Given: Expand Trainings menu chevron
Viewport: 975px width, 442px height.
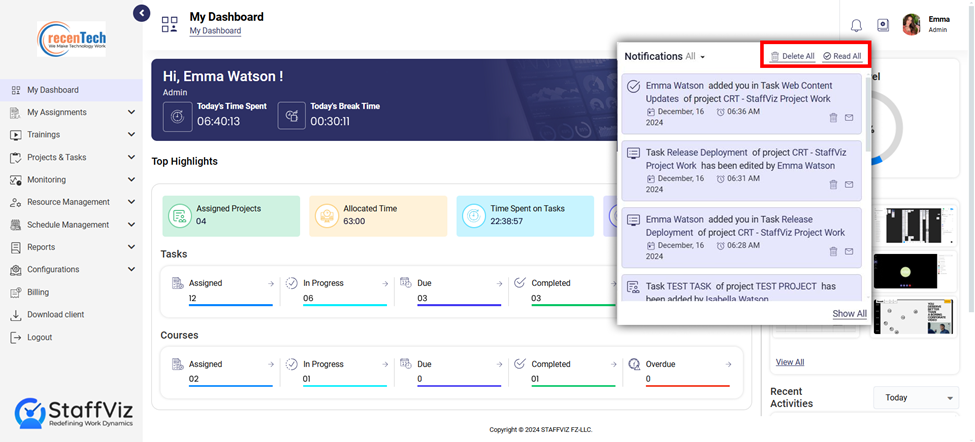Looking at the screenshot, I should tap(131, 135).
